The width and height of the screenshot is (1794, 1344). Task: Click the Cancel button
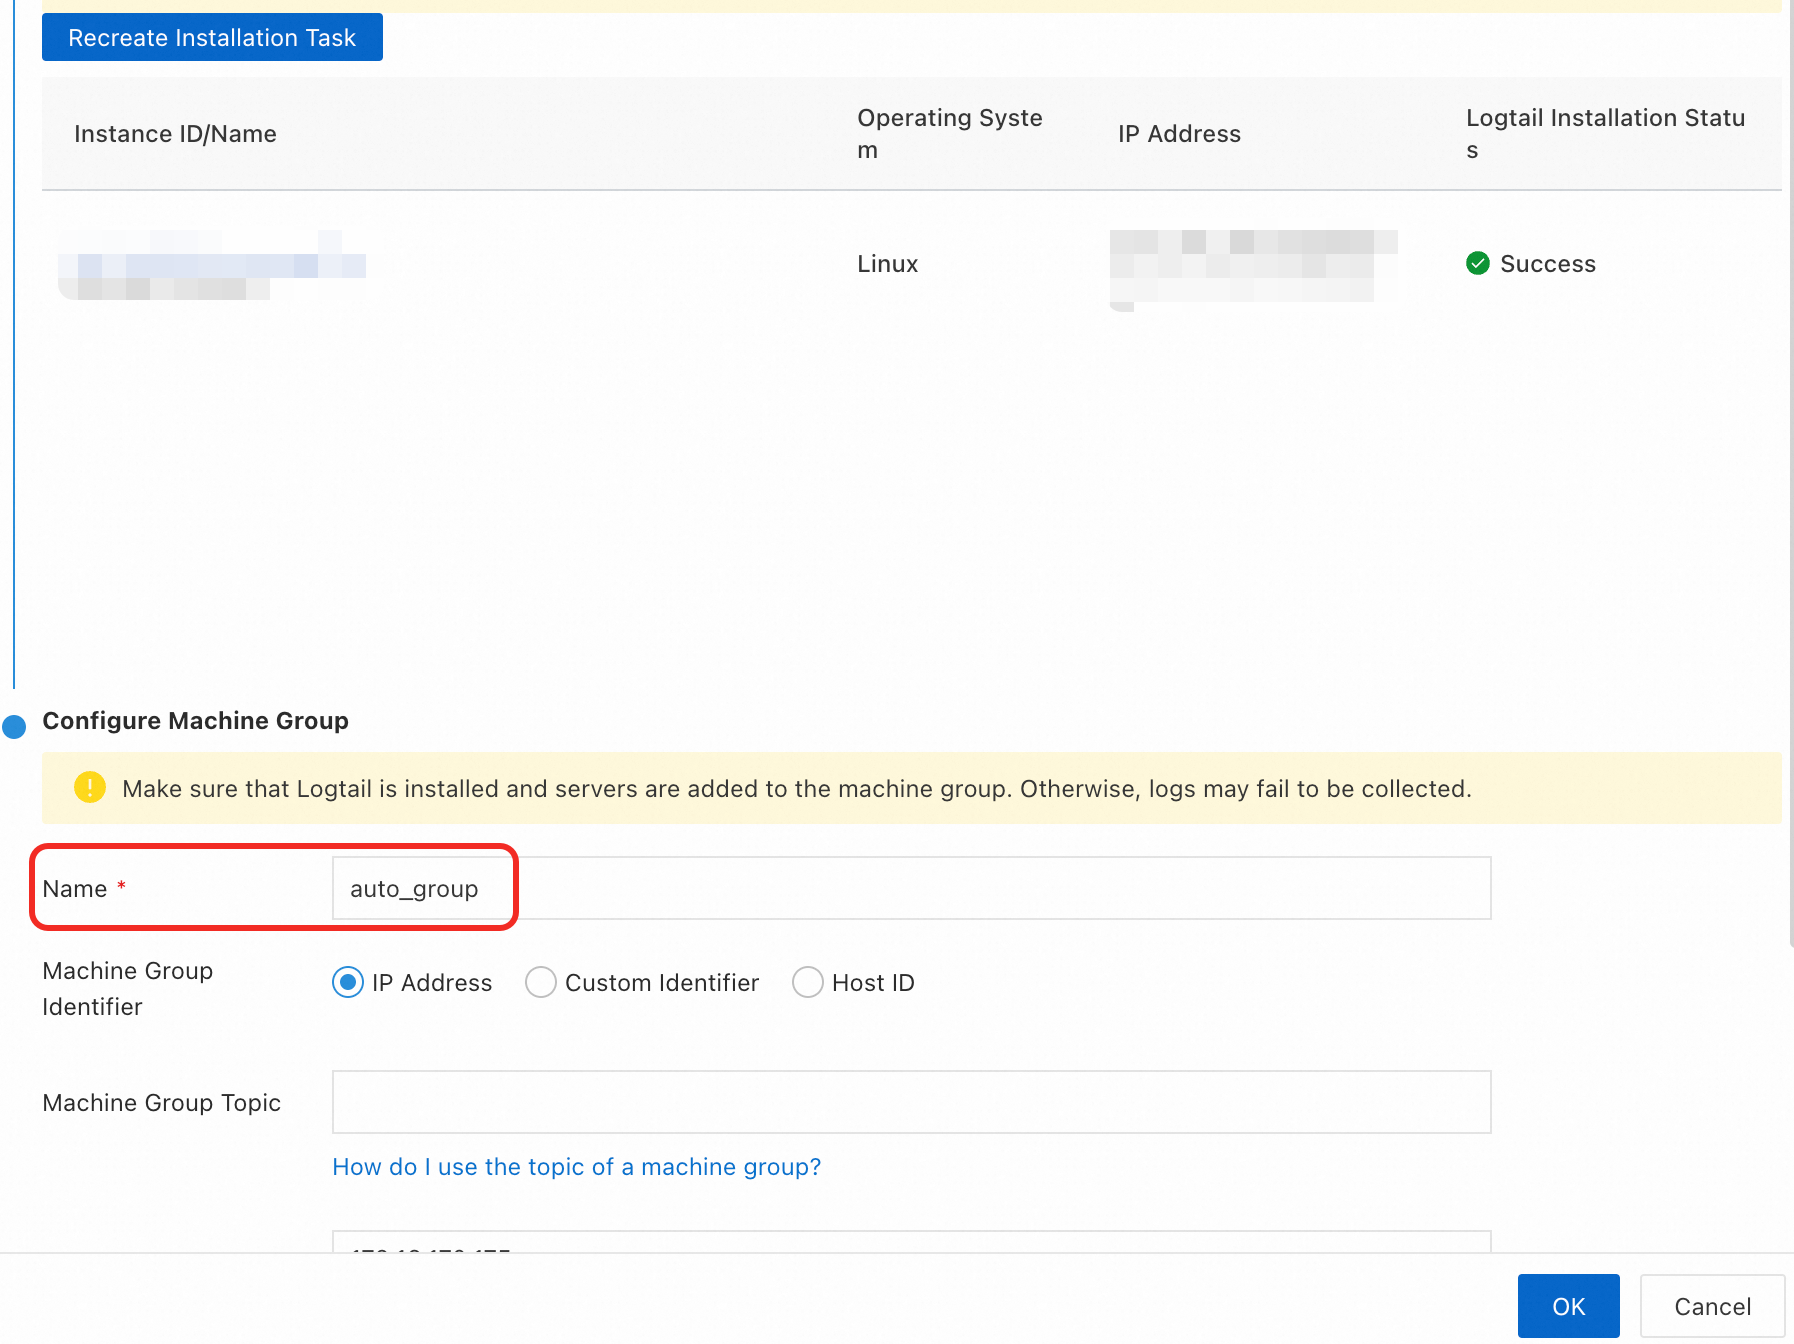(1712, 1306)
